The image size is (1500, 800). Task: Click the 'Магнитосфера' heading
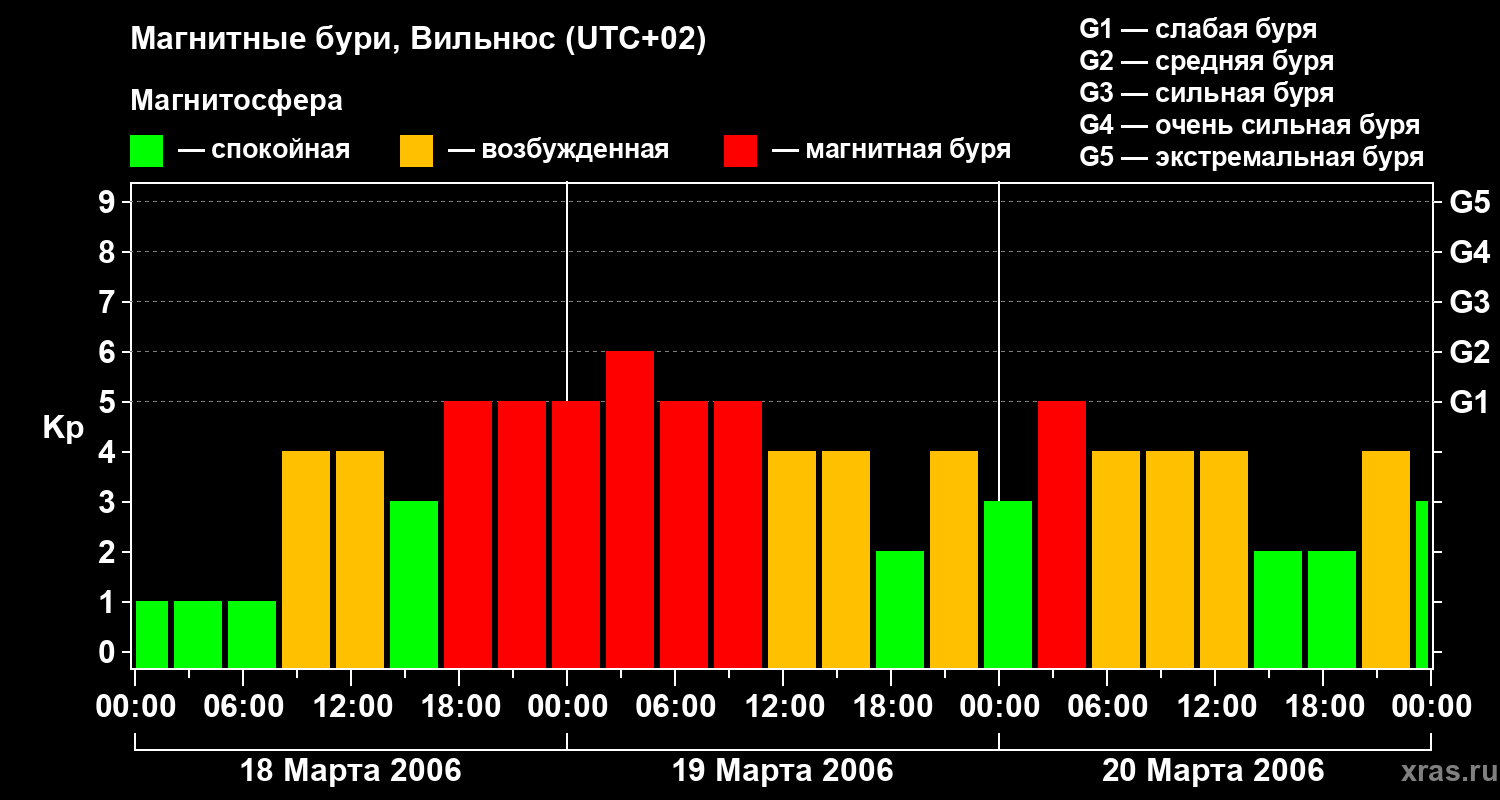click(x=236, y=101)
